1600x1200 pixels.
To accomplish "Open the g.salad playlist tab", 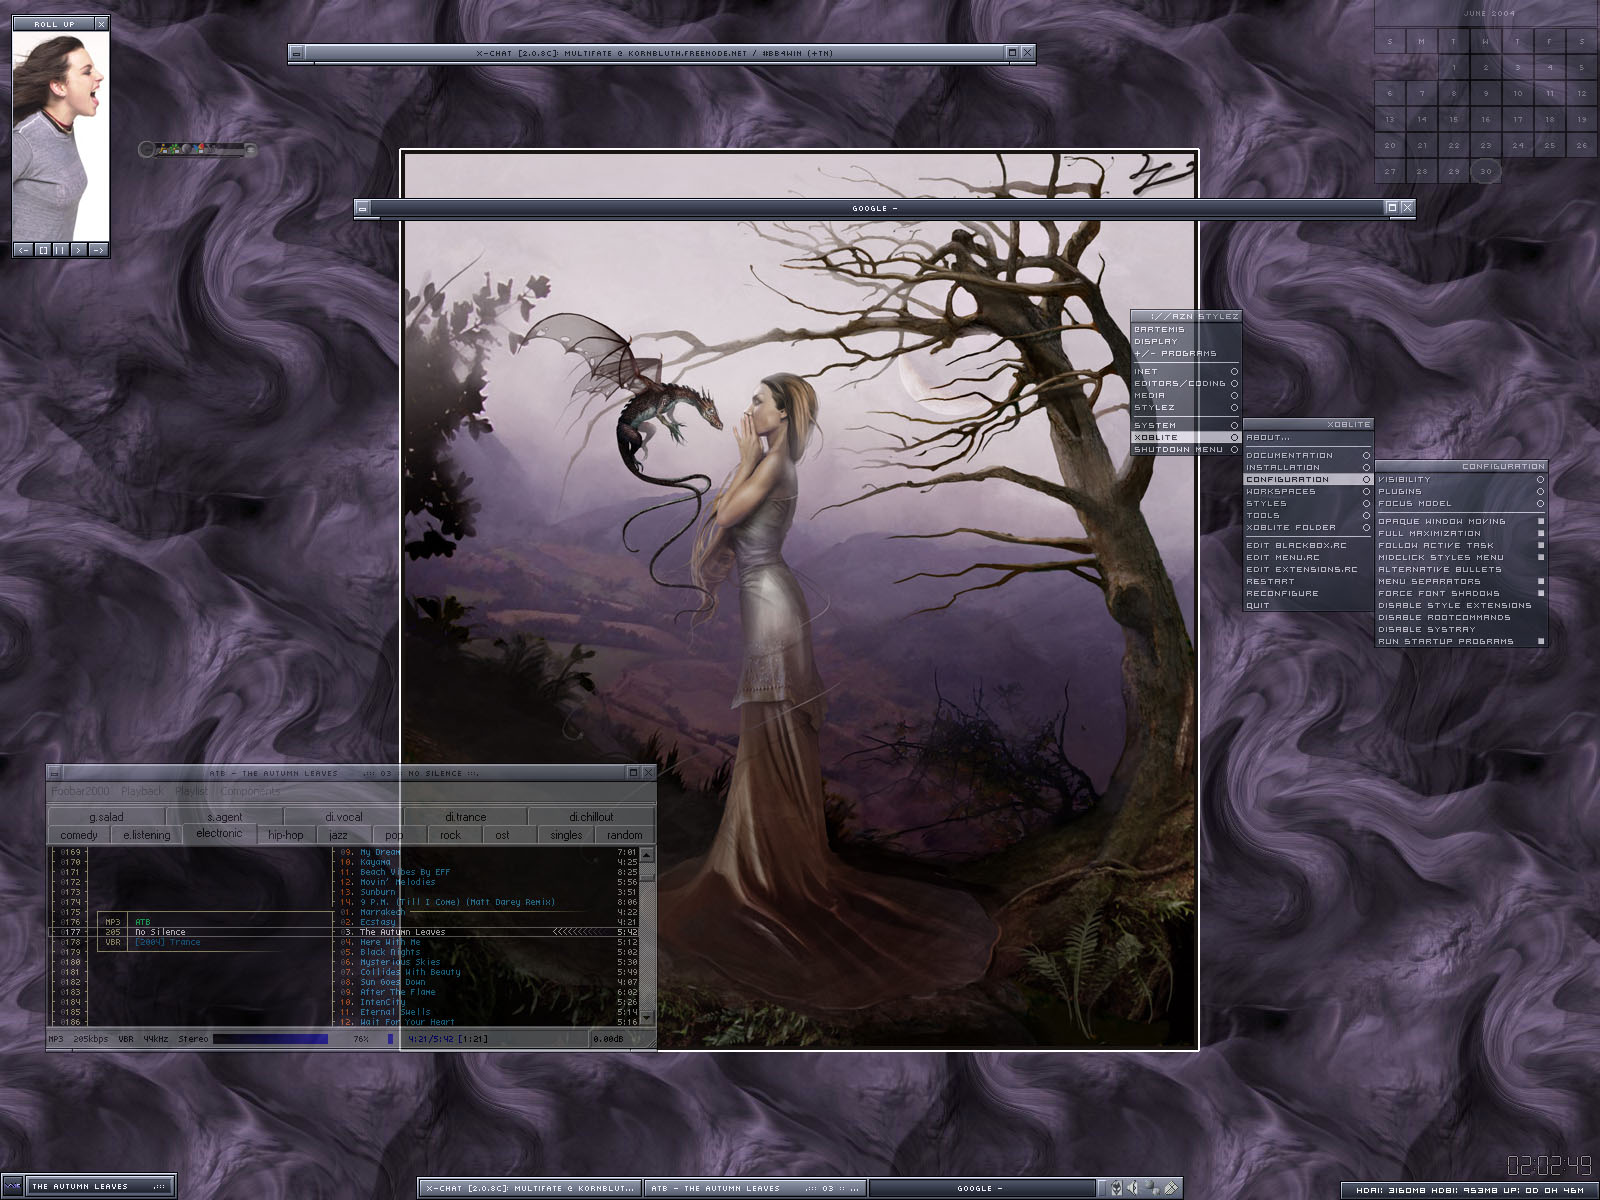I will click(x=106, y=817).
